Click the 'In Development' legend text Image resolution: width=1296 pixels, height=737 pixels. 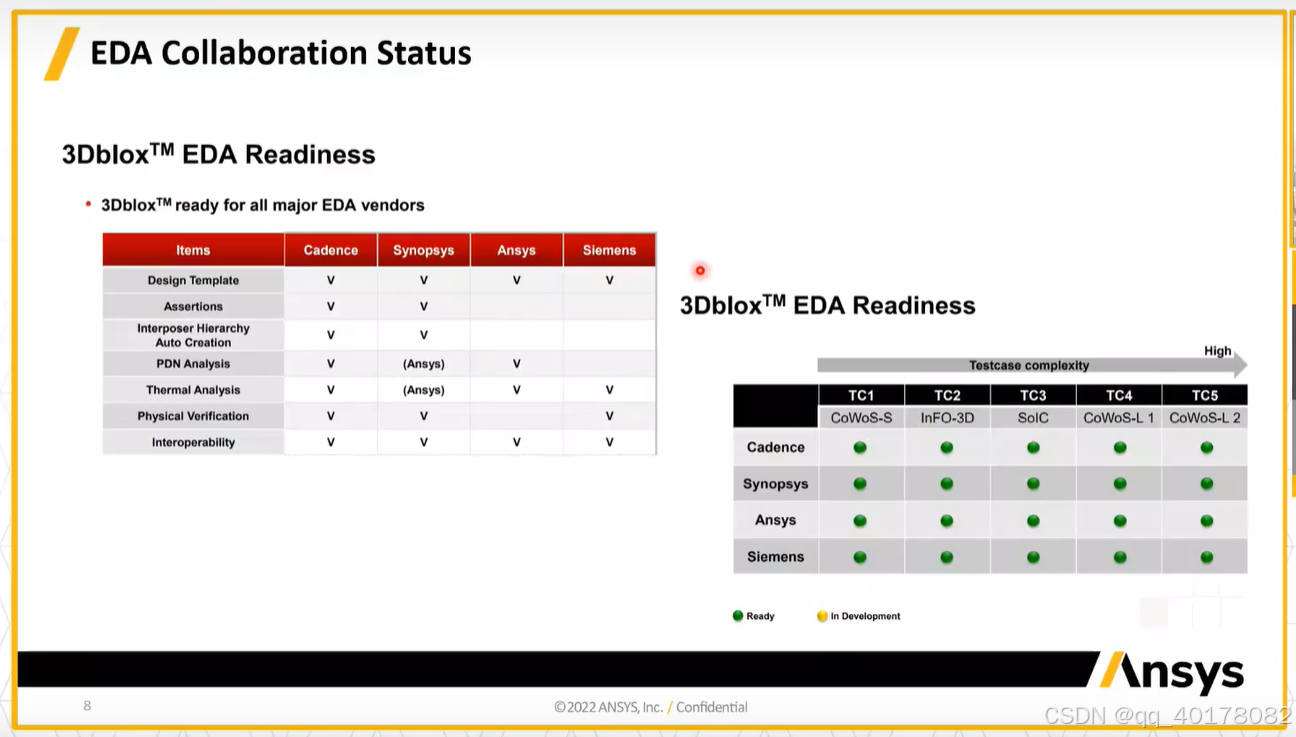tap(865, 616)
